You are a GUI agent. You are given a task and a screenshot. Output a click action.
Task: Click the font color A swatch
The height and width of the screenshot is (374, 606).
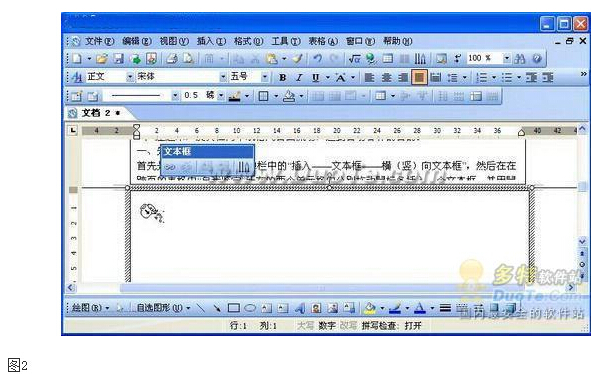click(420, 308)
